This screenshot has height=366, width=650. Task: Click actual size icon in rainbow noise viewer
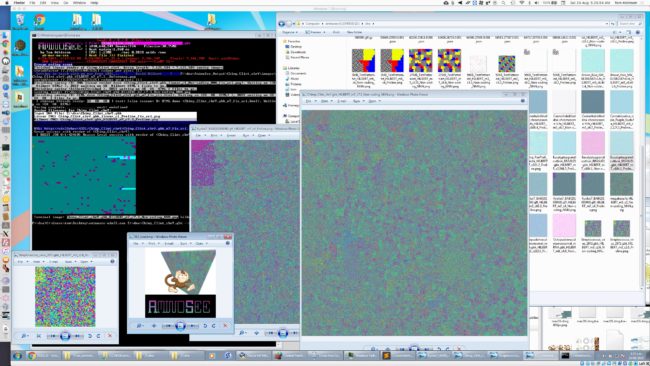39,336
